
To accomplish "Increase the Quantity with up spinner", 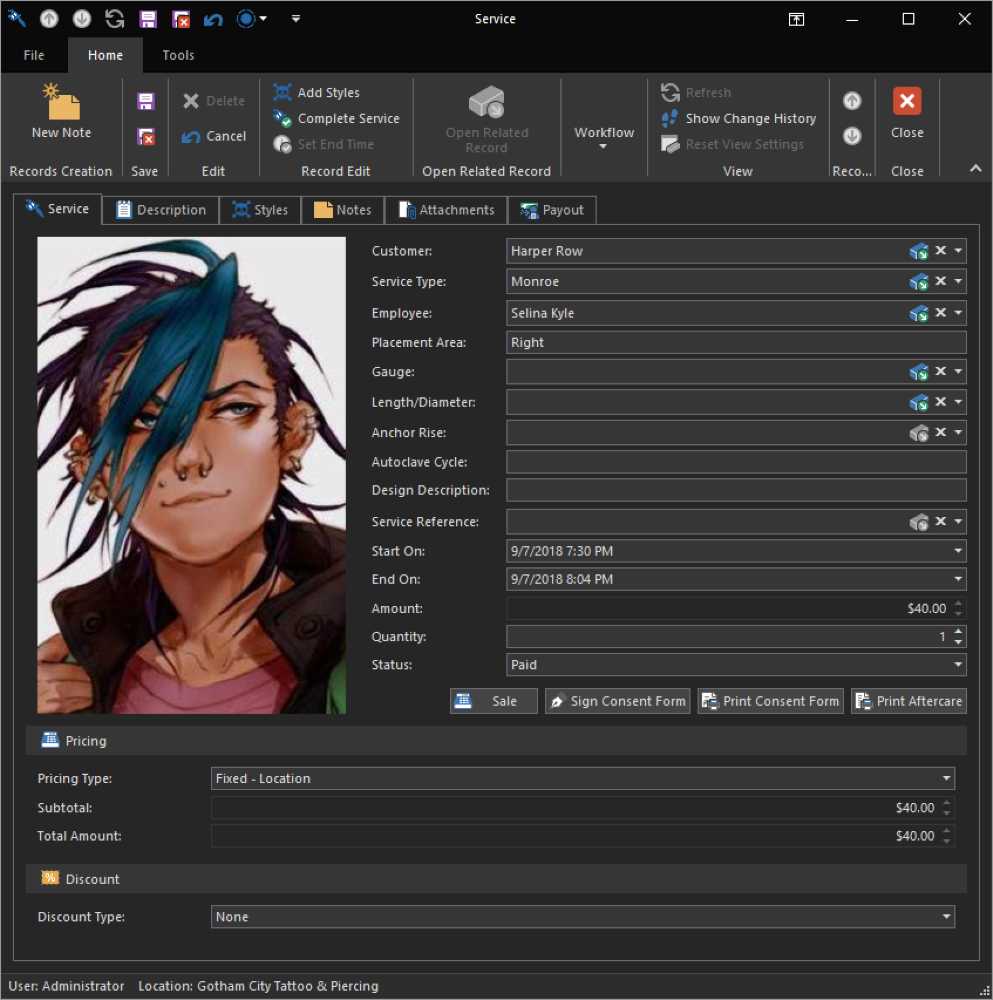I will click(958, 631).
